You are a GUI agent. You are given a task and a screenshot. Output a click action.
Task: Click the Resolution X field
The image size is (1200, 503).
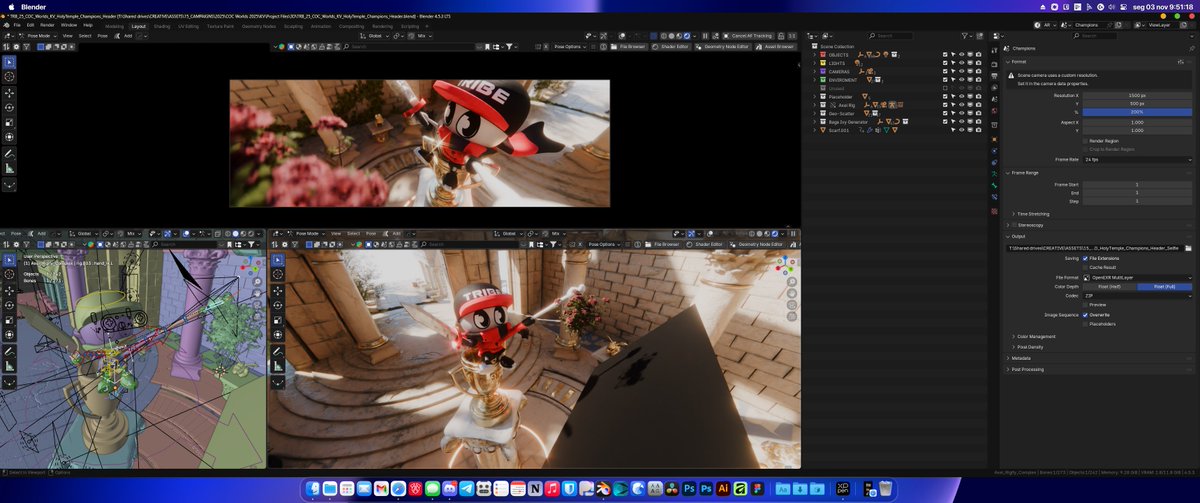tap(1138, 95)
